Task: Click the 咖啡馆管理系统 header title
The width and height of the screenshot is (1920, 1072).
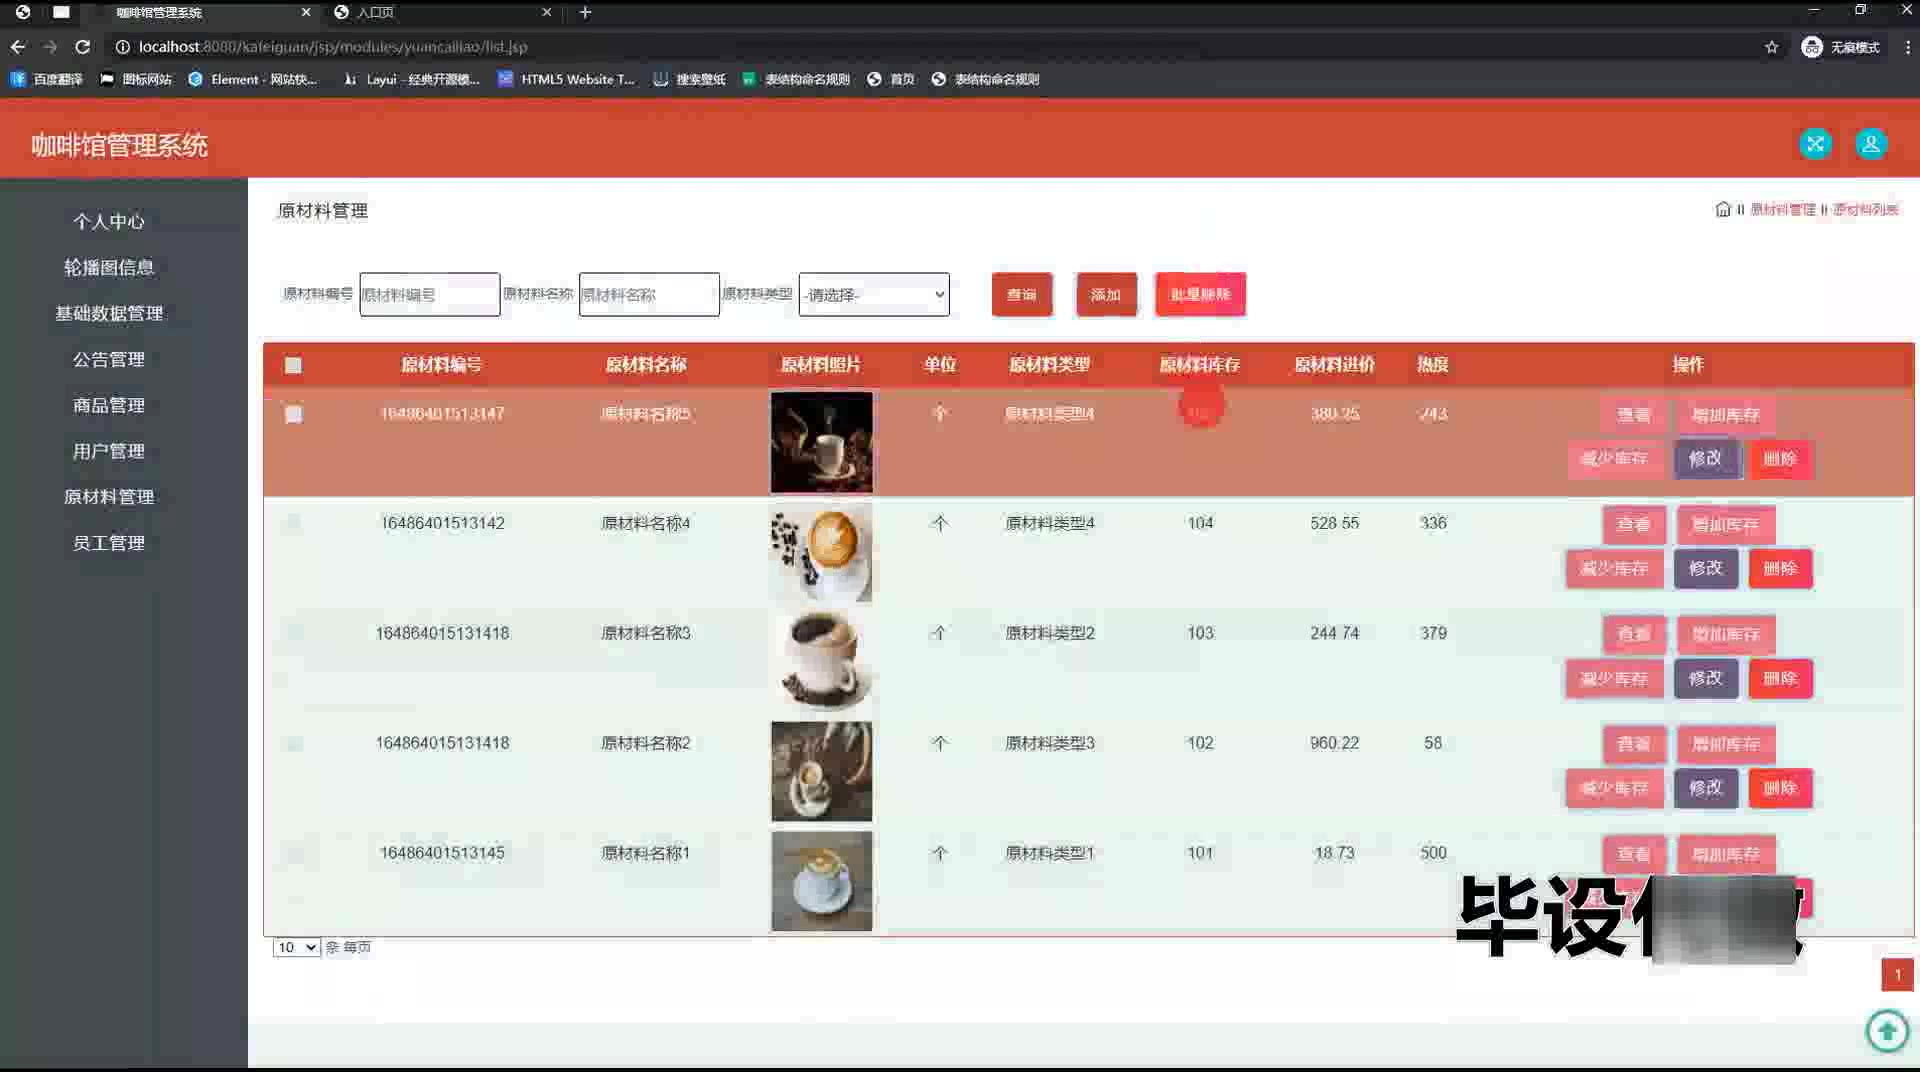Action: [x=119, y=145]
